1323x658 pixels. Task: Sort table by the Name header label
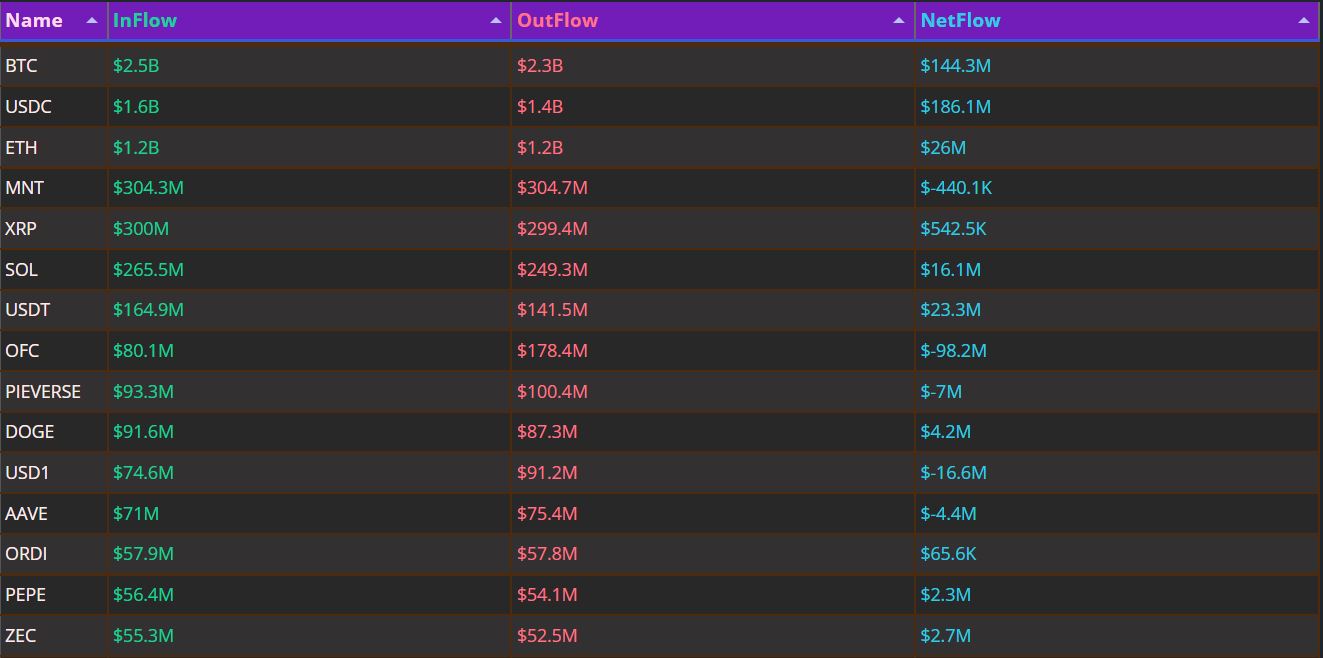coord(34,21)
